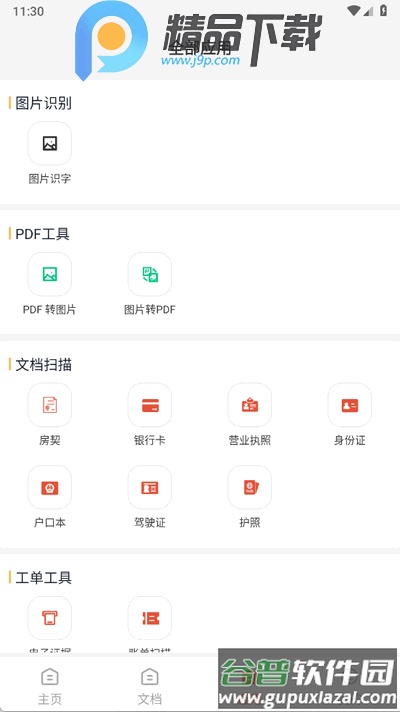Switch to the 文档 documents tab

149,686
